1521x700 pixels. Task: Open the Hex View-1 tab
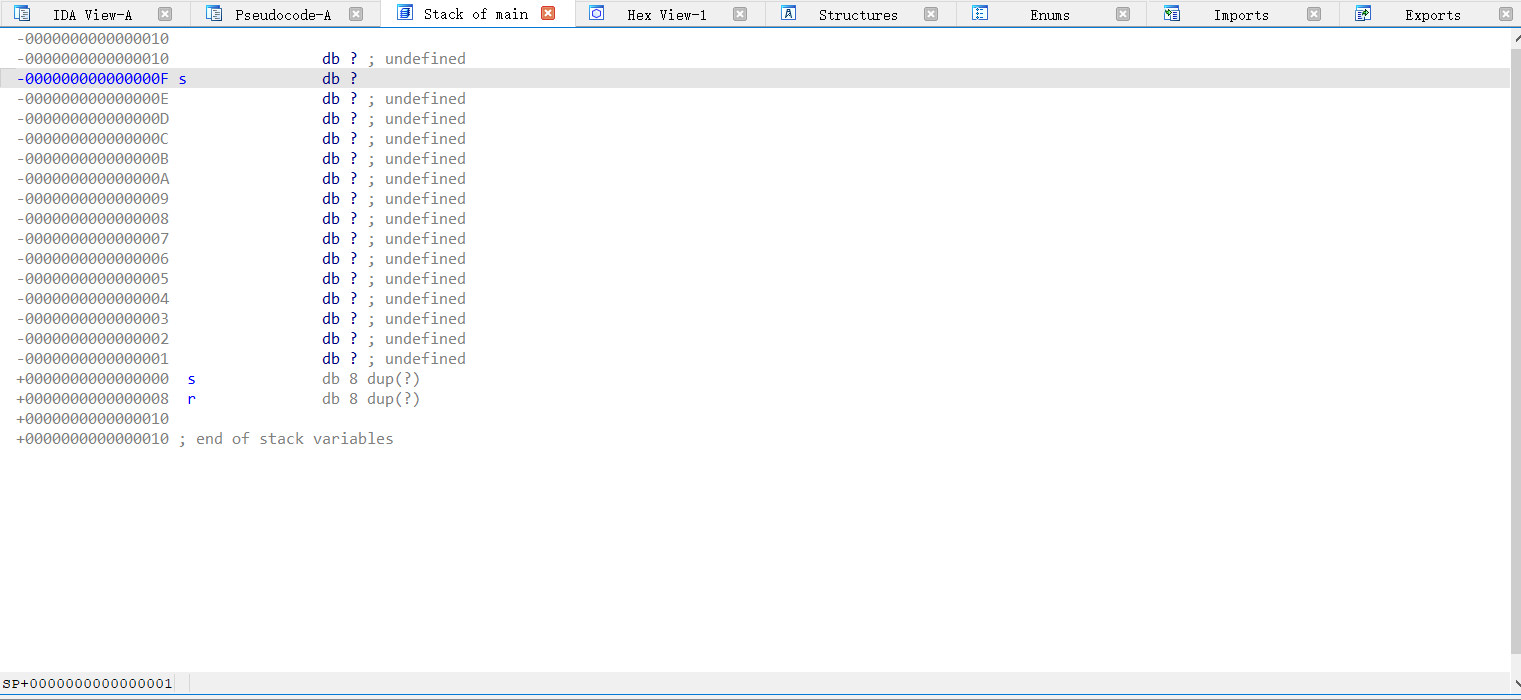pyautogui.click(x=666, y=15)
